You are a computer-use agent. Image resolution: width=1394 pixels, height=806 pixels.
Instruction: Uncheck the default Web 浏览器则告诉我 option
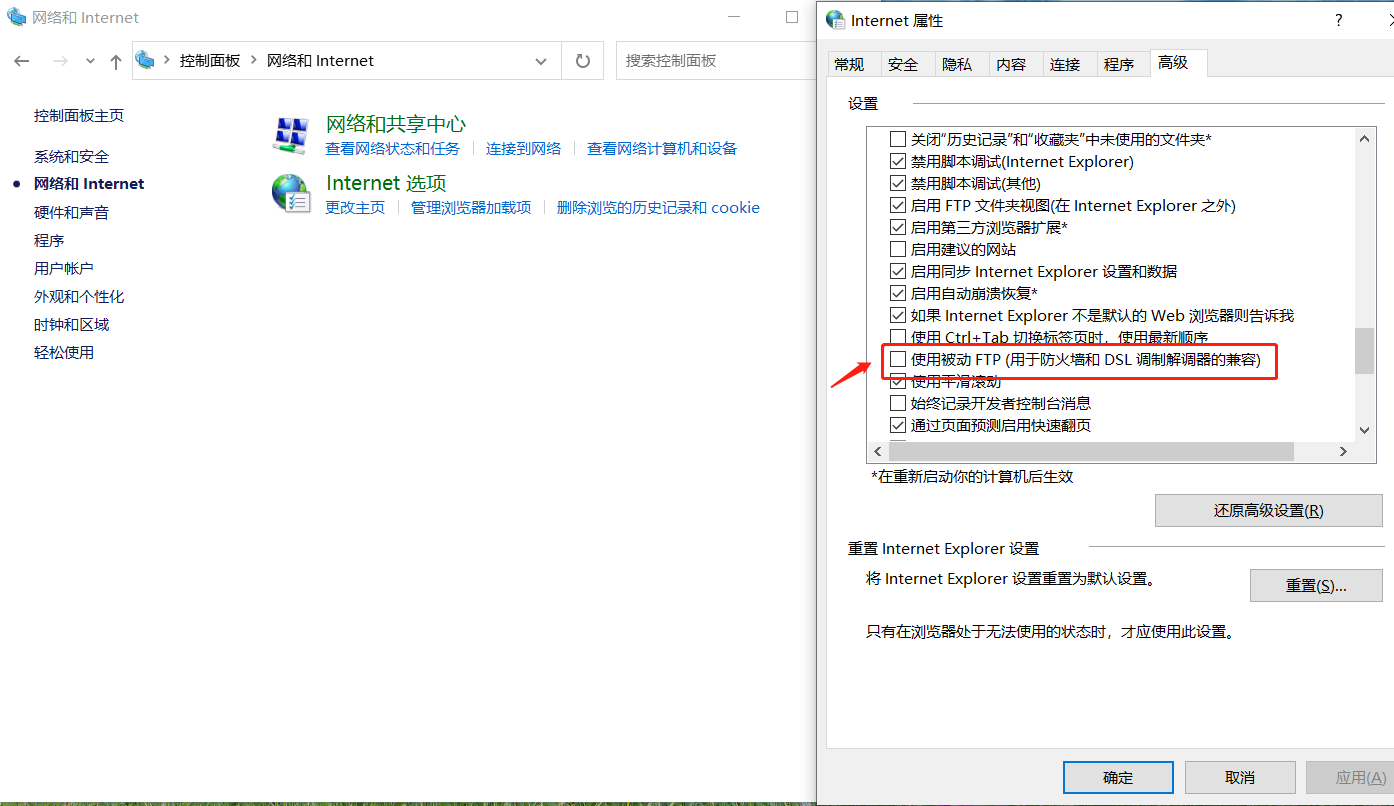click(x=898, y=316)
